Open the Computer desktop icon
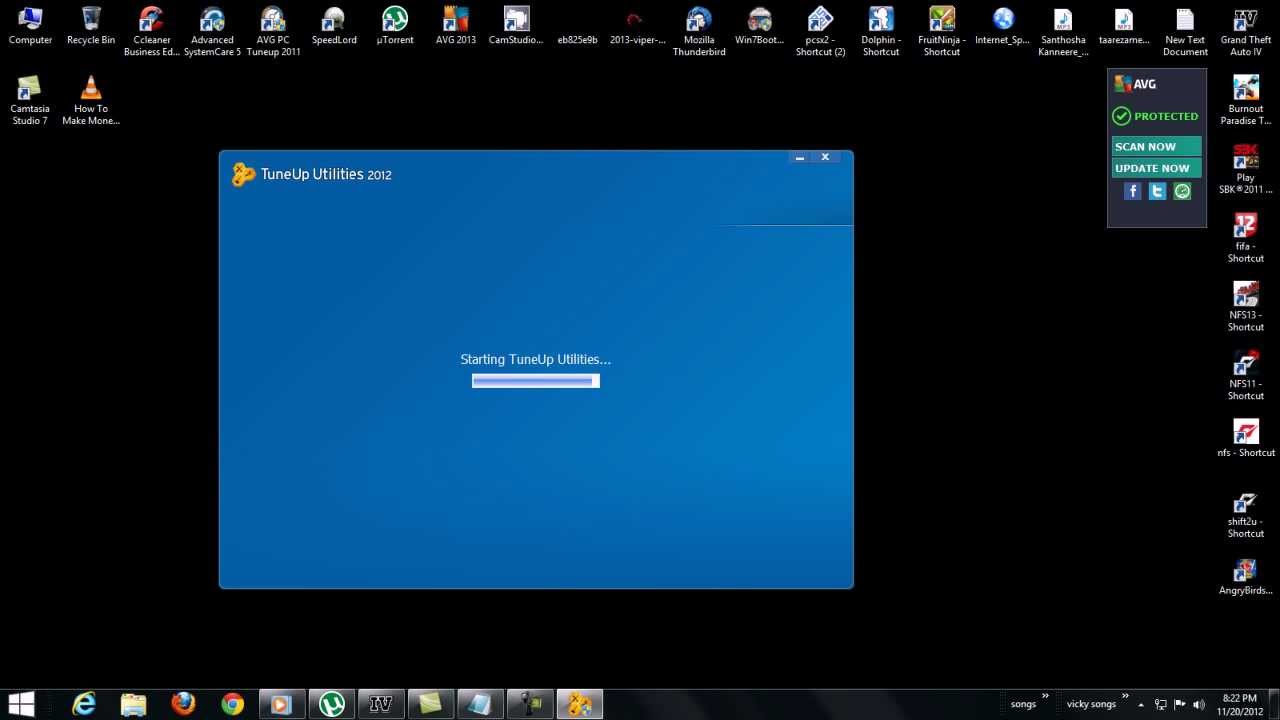The width and height of the screenshot is (1280, 720). tap(30, 27)
